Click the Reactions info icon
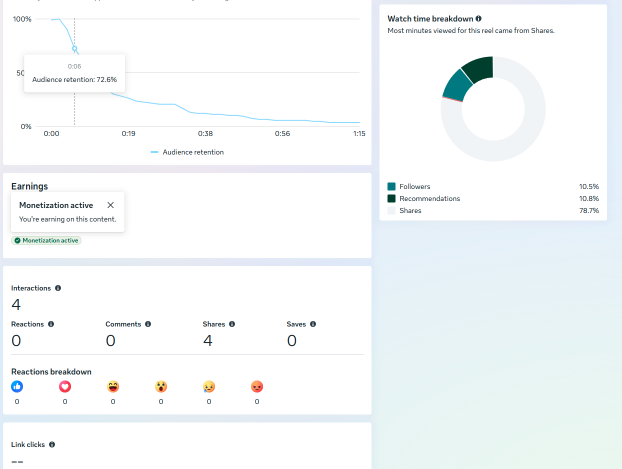 click(51, 324)
